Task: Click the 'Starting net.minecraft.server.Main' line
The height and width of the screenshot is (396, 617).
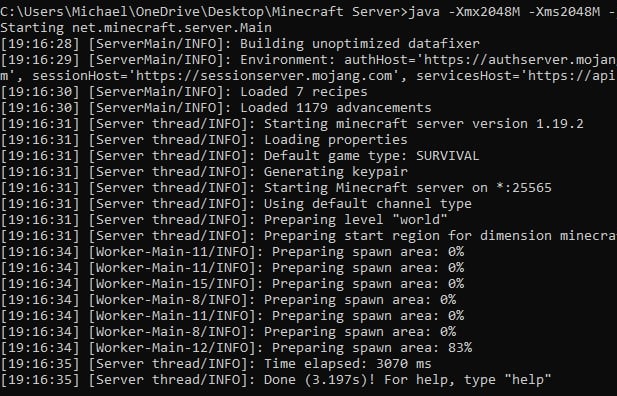Action: pos(136,28)
